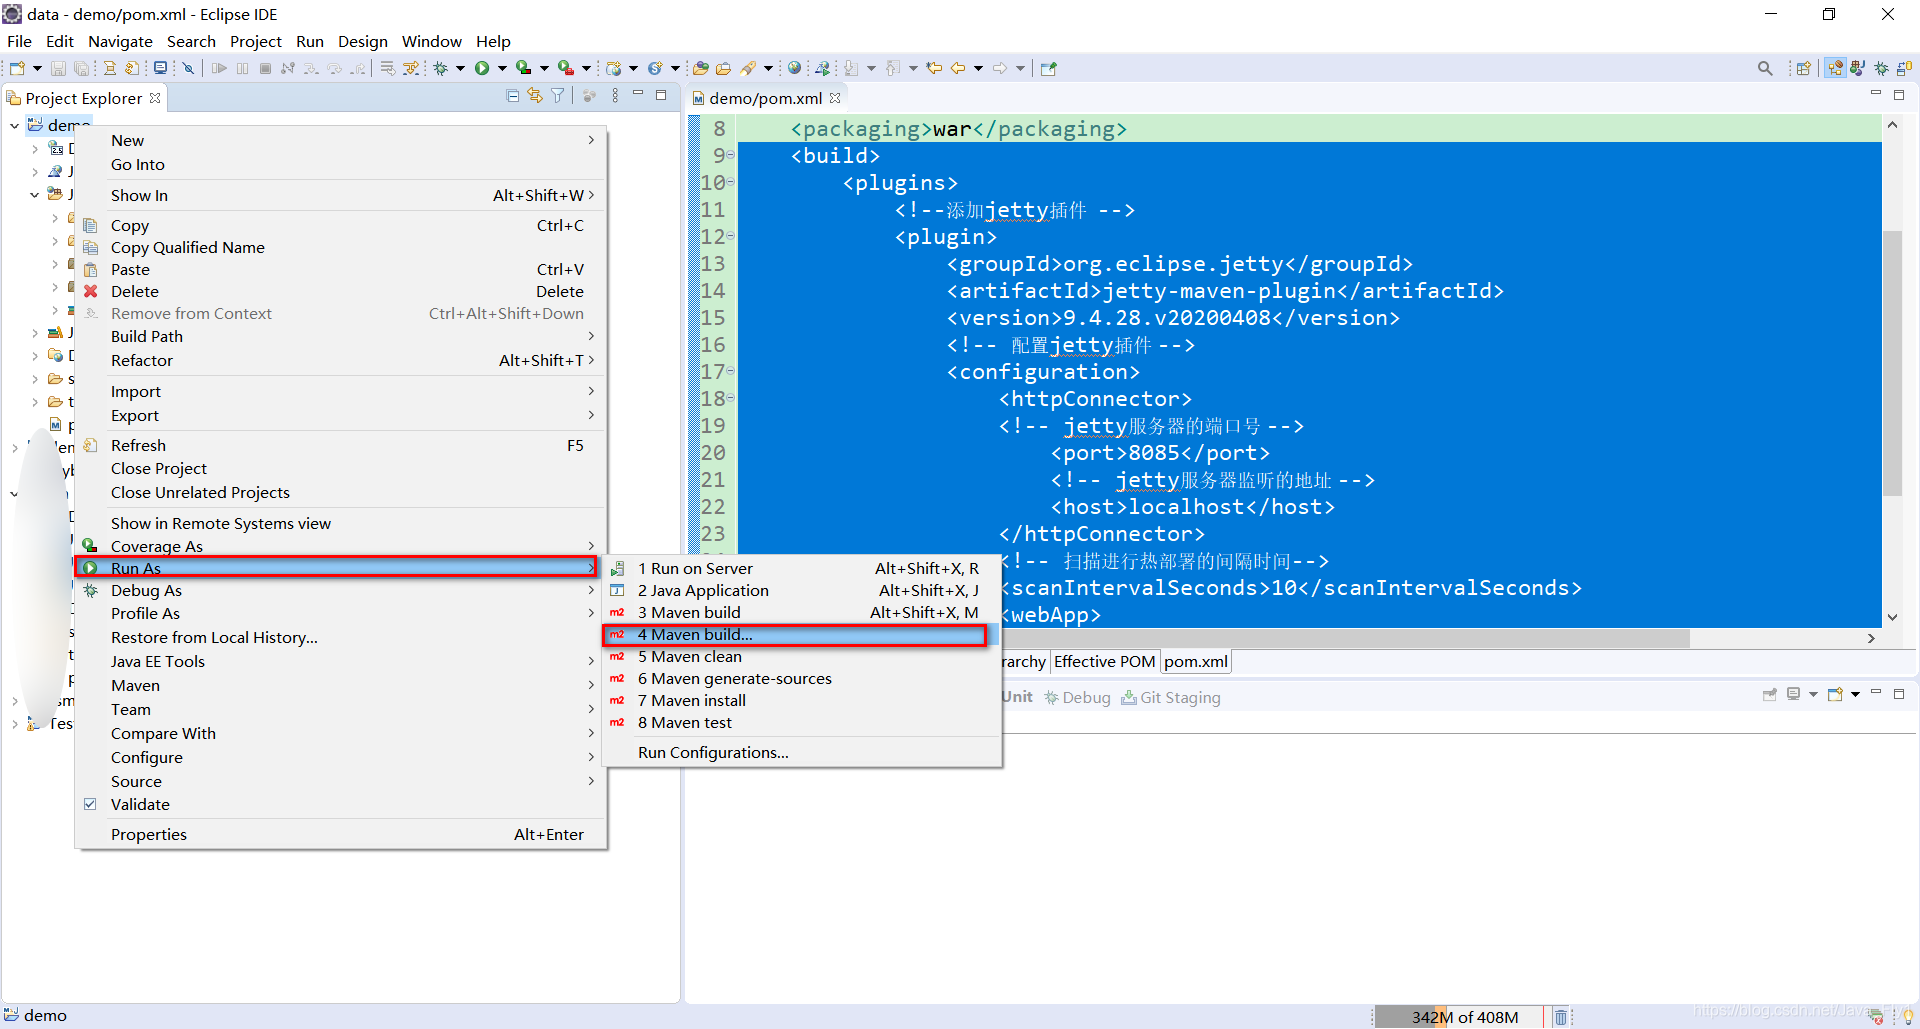Click the web browser globe icon
The image size is (1920, 1029).
tap(794, 68)
